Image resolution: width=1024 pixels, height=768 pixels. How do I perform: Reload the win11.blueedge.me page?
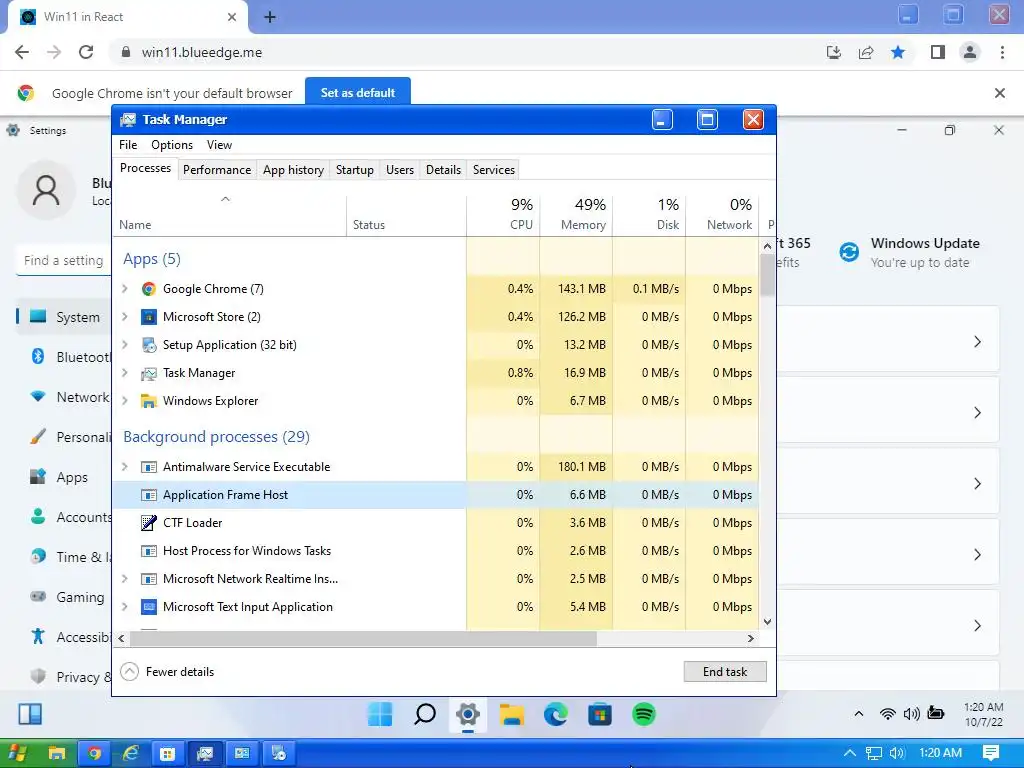[86, 52]
